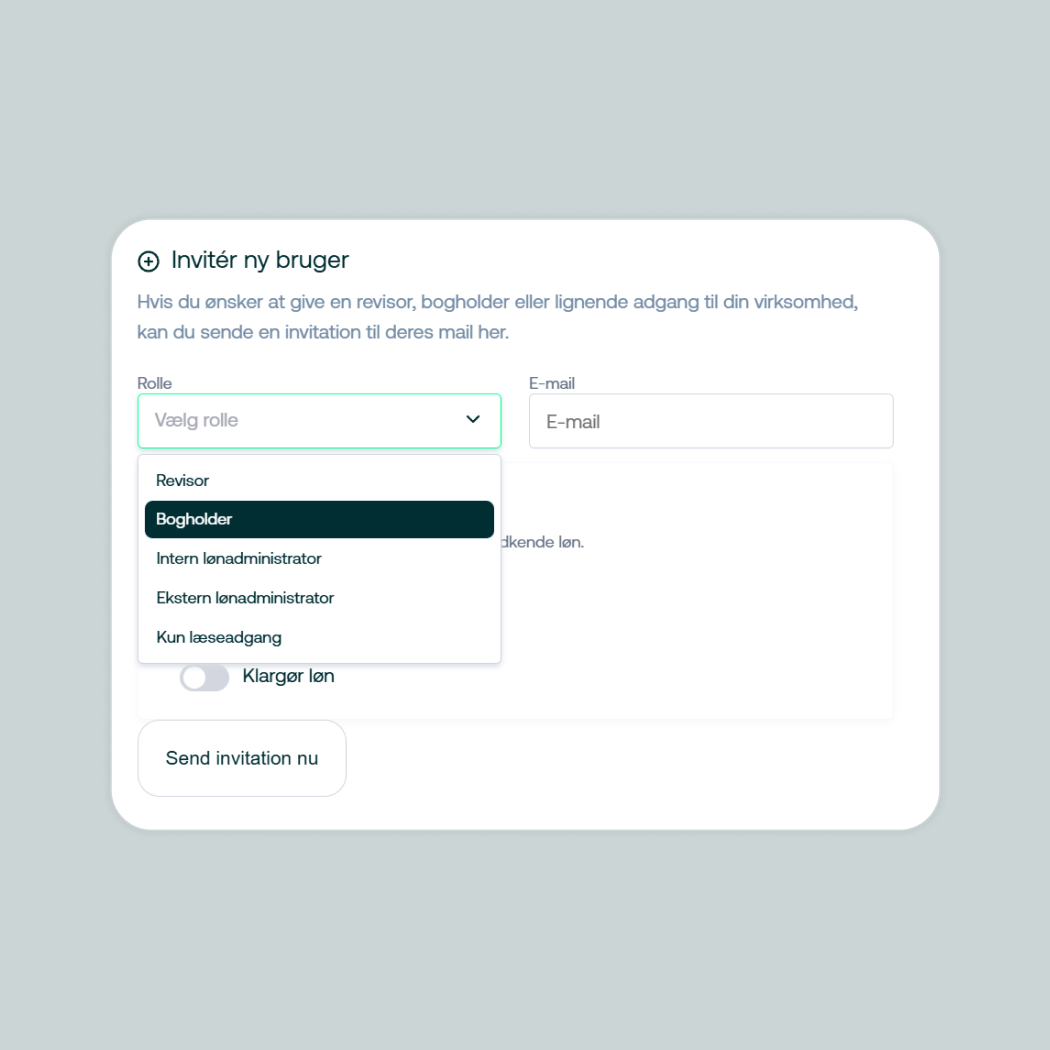Choose the highlighted Bogholder option
This screenshot has width=1050, height=1050.
319,520
